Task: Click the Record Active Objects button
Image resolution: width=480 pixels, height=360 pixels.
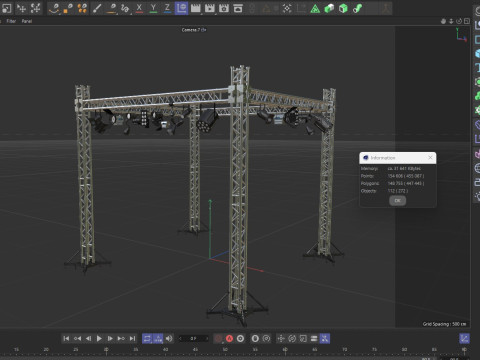Action: pos(218,339)
